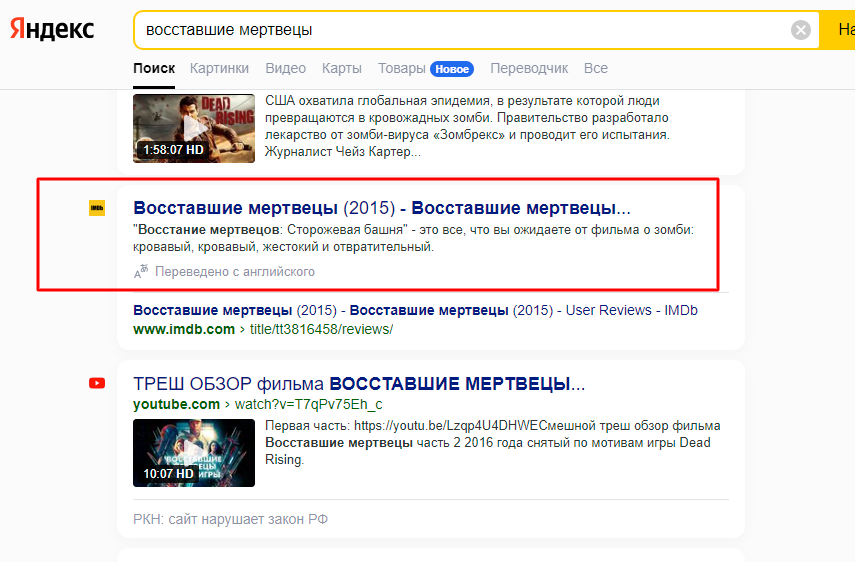The width and height of the screenshot is (855, 562).
Task: Switch to the Видео tab
Action: [285, 69]
